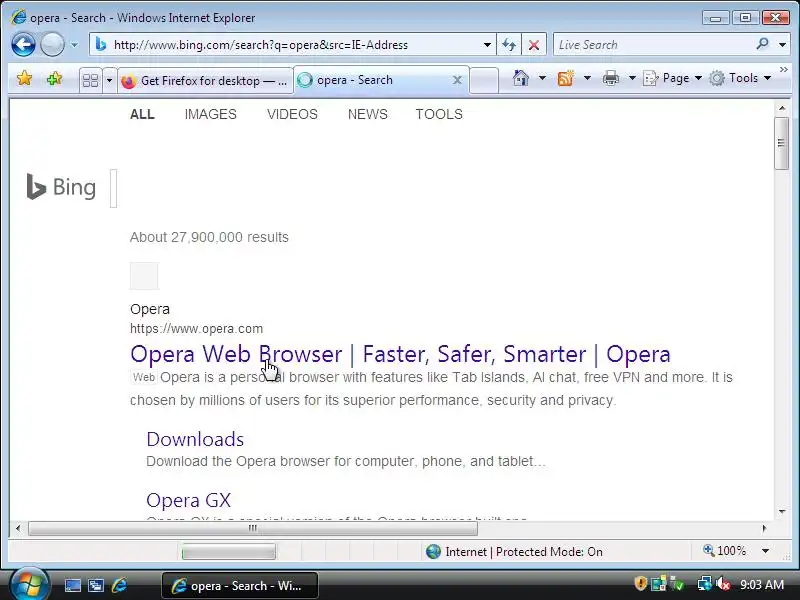This screenshot has height=600, width=800.
Task: Open the recent pages dropdown beside Forward
Action: click(x=74, y=45)
